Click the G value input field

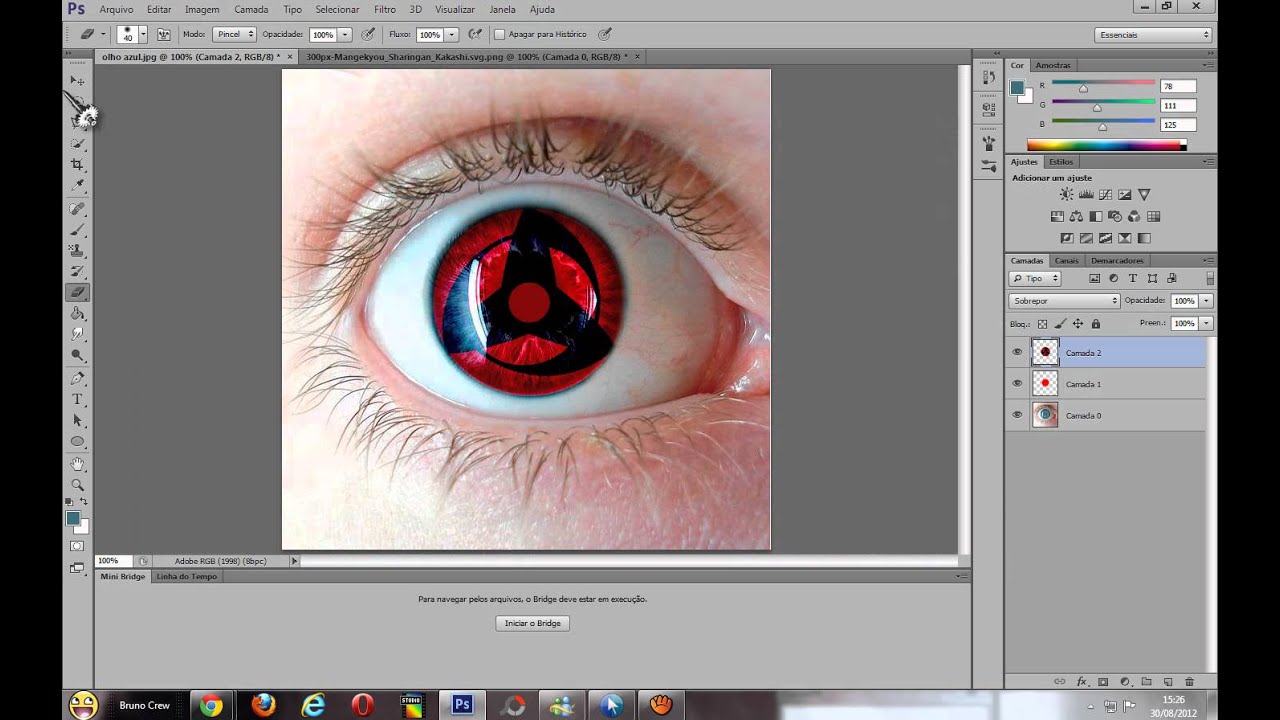point(1177,105)
